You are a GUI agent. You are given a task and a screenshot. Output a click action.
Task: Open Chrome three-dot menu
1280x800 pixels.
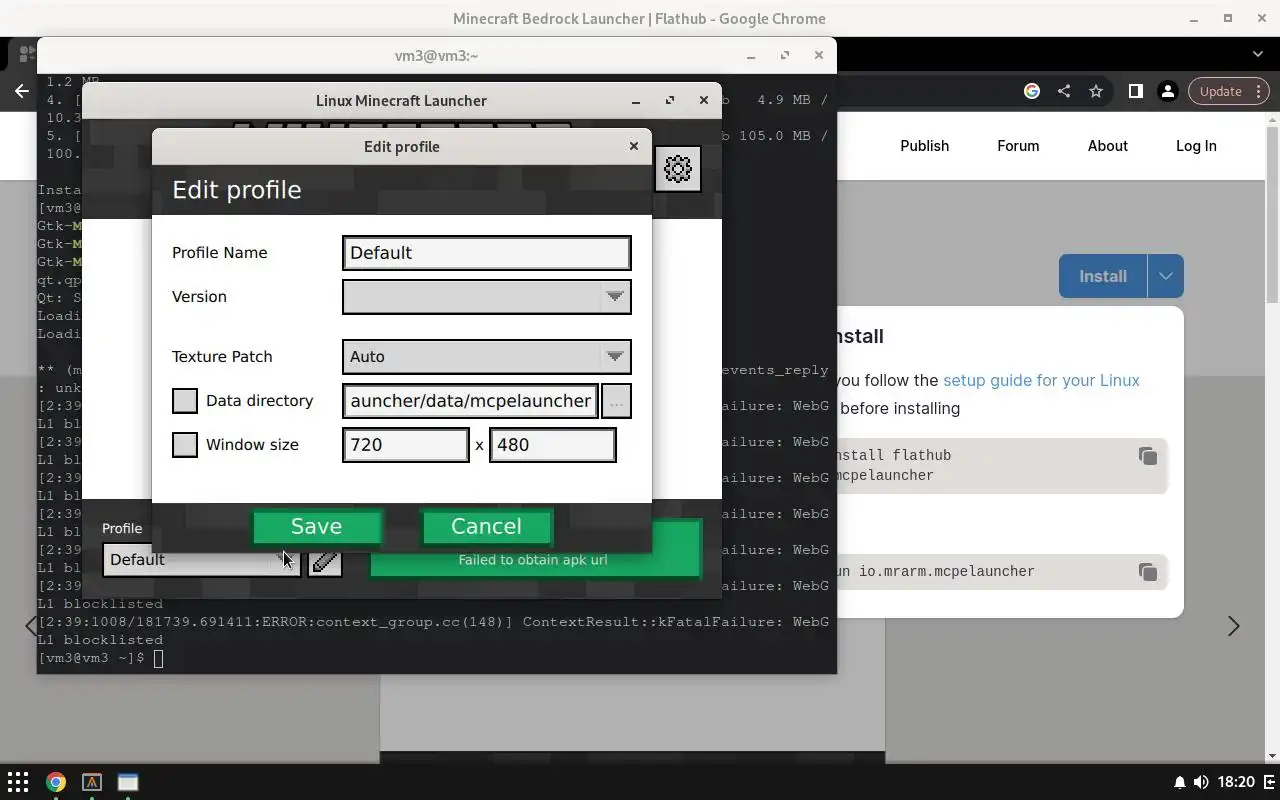(x=1261, y=91)
